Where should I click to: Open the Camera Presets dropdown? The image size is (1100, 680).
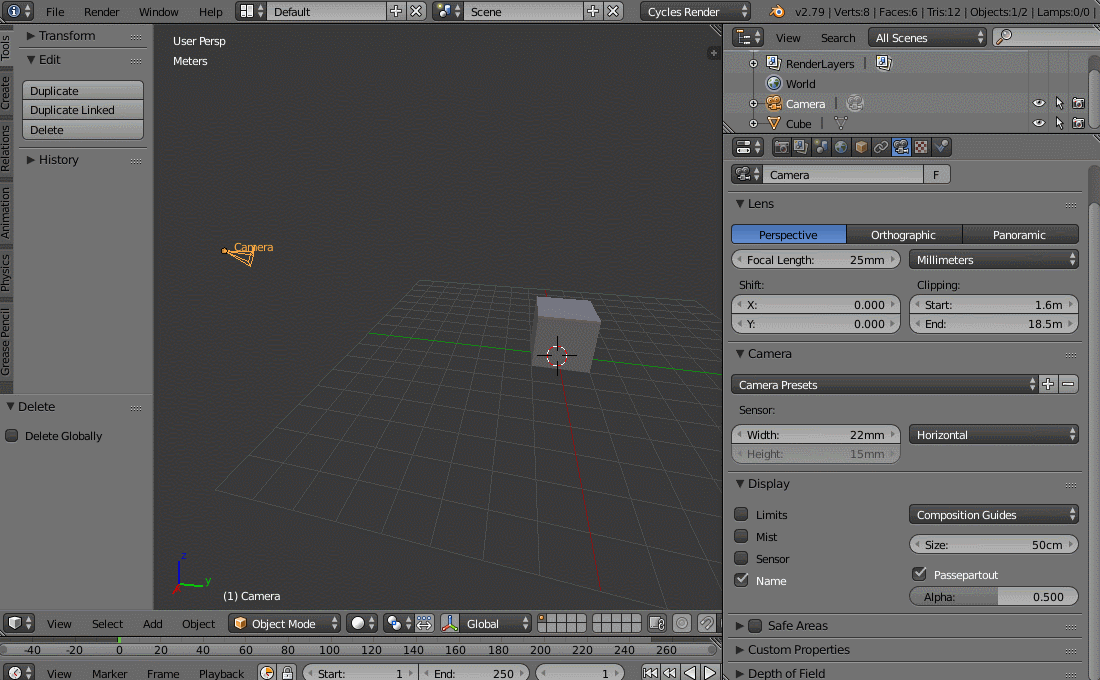click(884, 384)
